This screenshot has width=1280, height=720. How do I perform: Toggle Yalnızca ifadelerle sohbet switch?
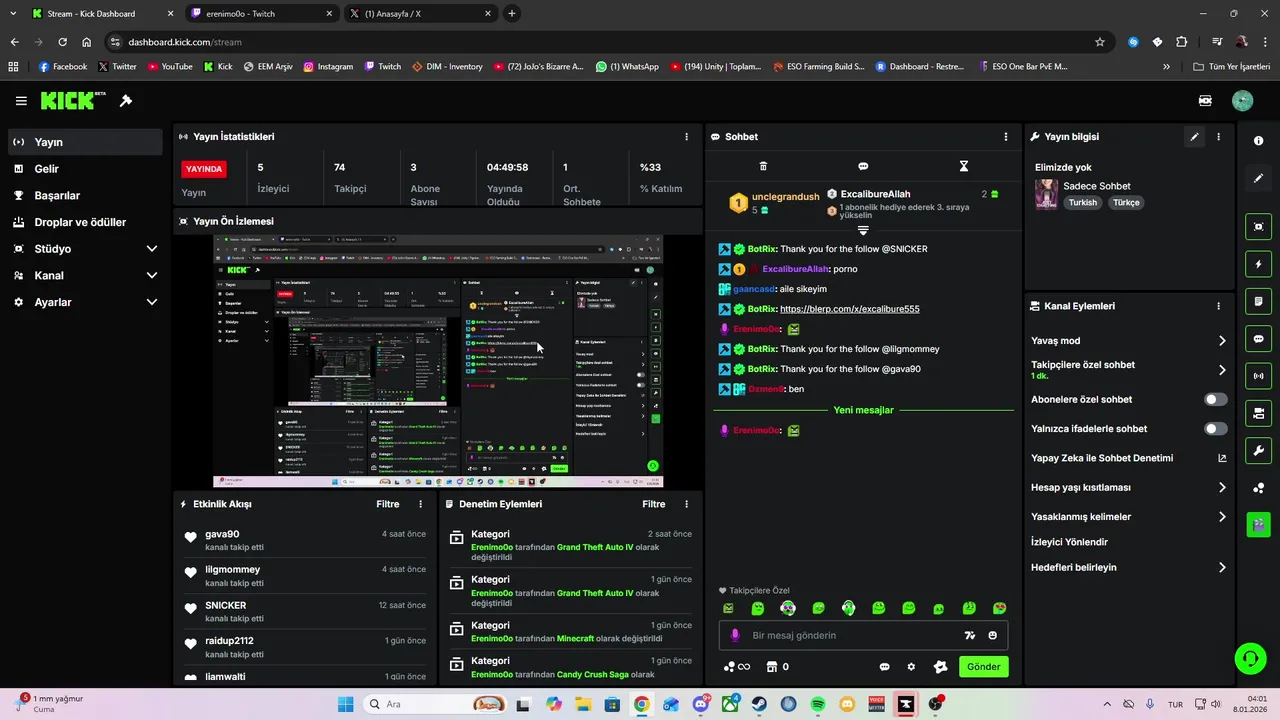pyautogui.click(x=1215, y=429)
